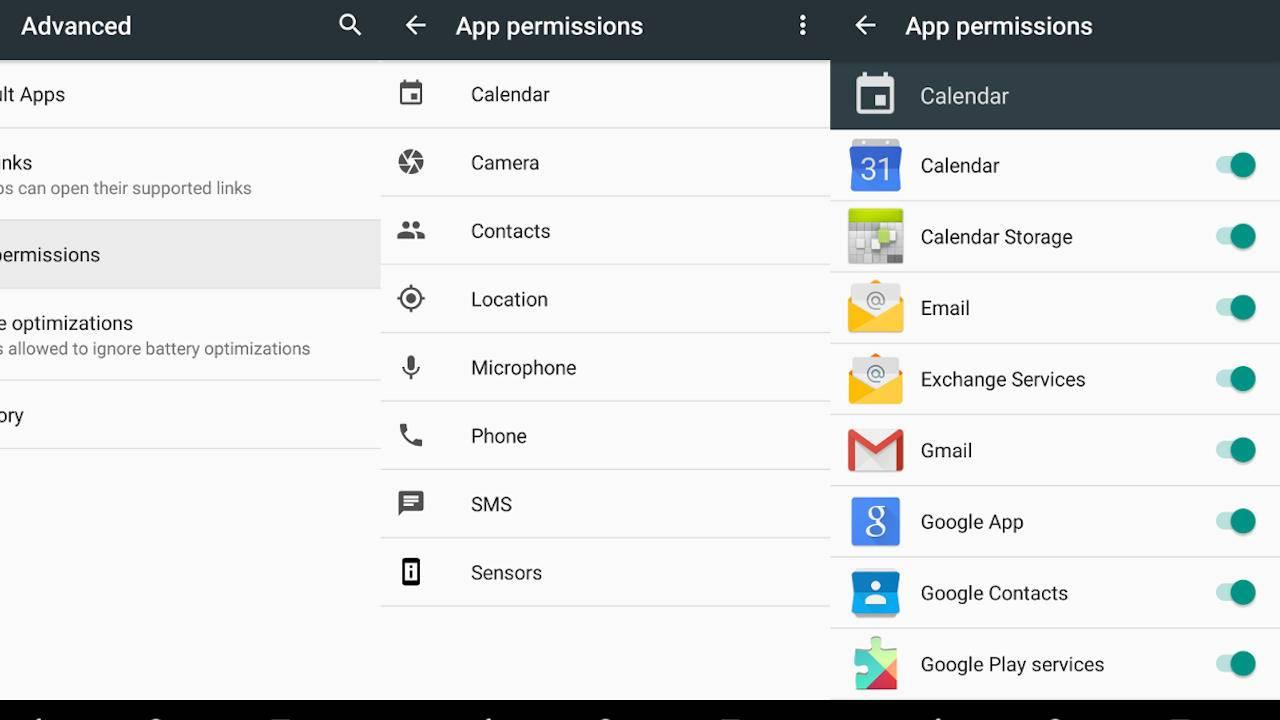
Task: Tap the Gmail app name label
Action: coord(946,450)
